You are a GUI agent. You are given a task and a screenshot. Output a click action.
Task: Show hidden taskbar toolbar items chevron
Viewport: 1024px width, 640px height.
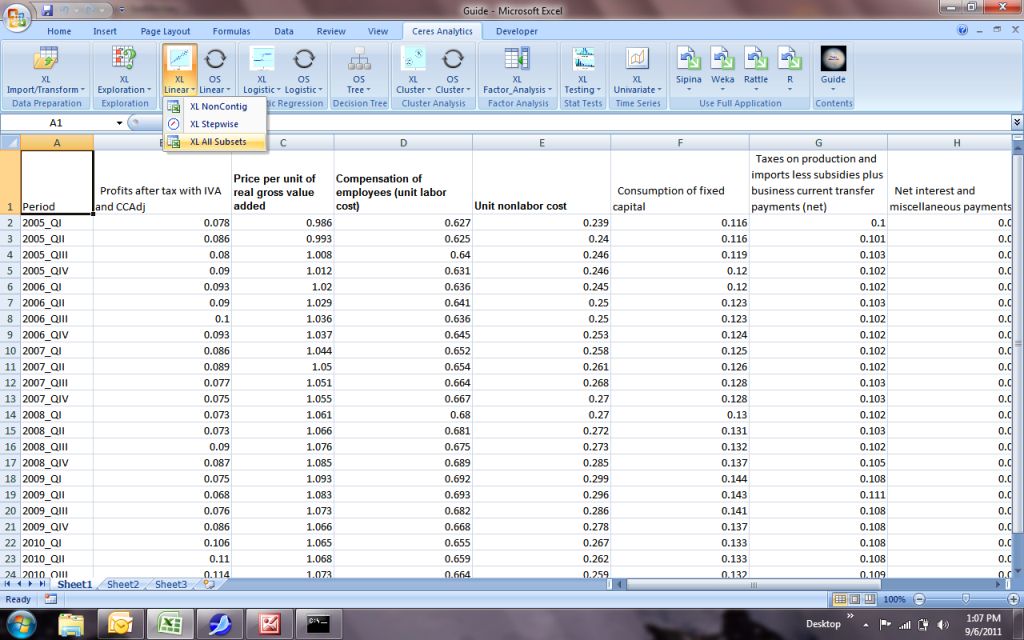[x=850, y=616]
